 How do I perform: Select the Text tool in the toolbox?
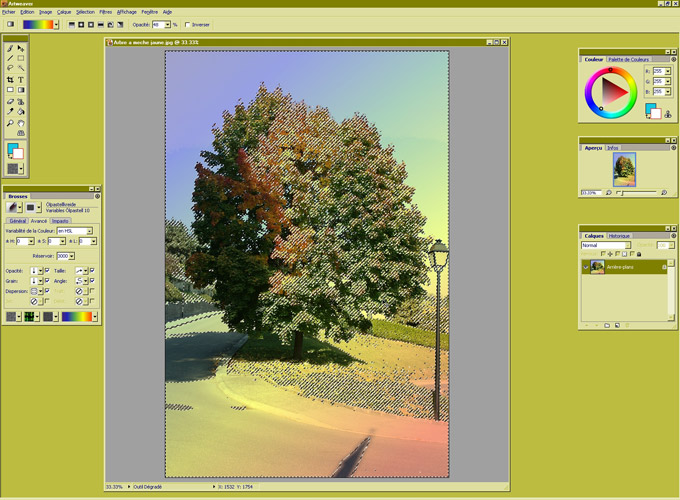21,80
